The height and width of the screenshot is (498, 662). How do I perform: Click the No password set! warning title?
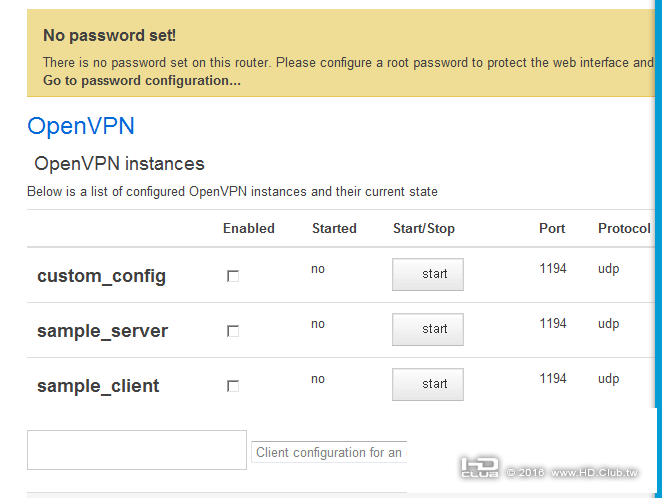pyautogui.click(x=109, y=36)
